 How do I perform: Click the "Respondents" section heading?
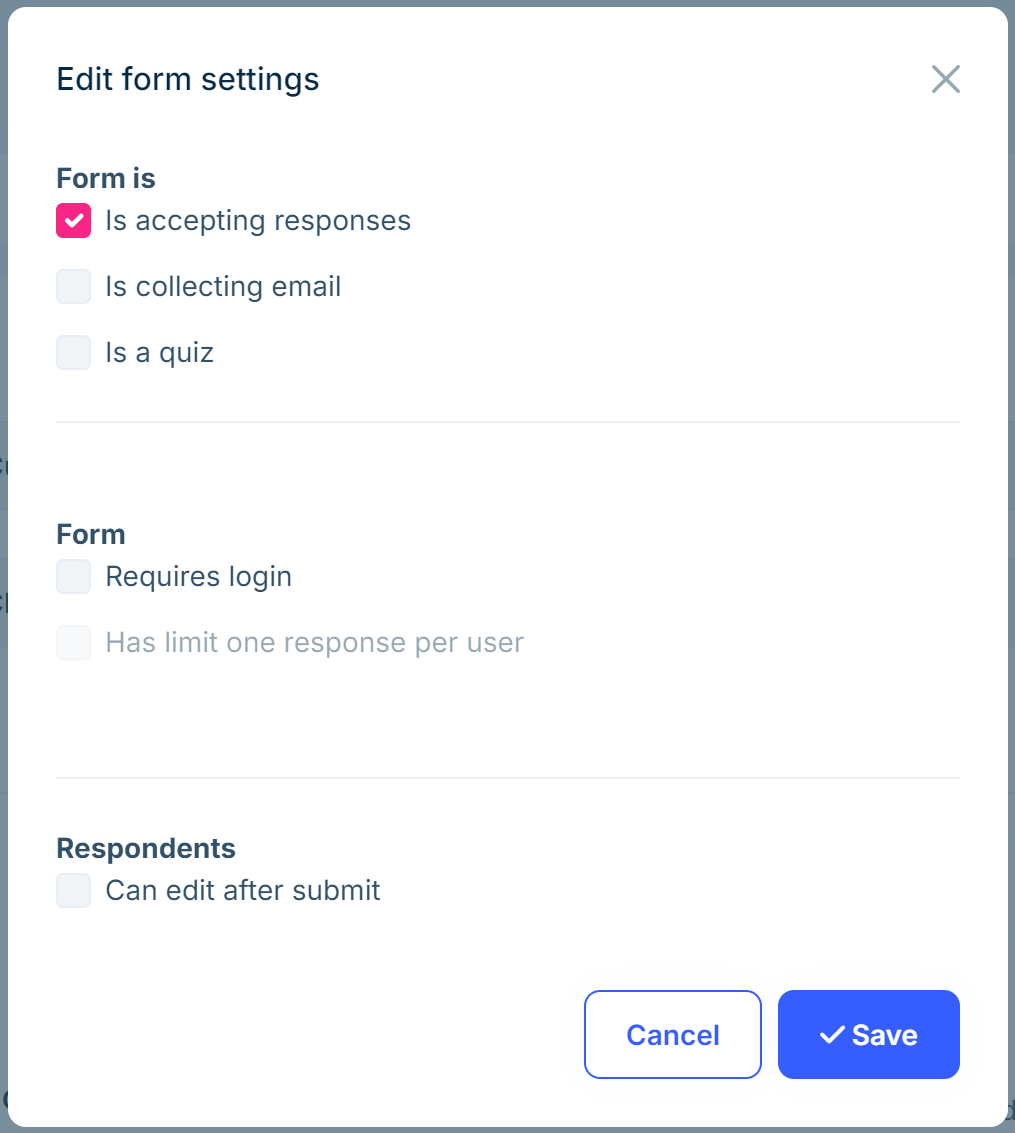click(x=145, y=848)
